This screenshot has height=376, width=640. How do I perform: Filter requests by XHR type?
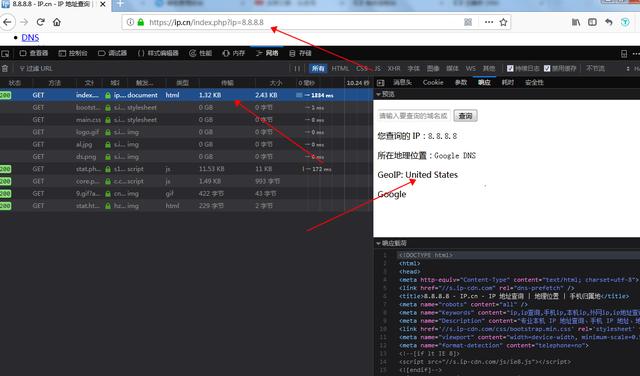[394, 69]
